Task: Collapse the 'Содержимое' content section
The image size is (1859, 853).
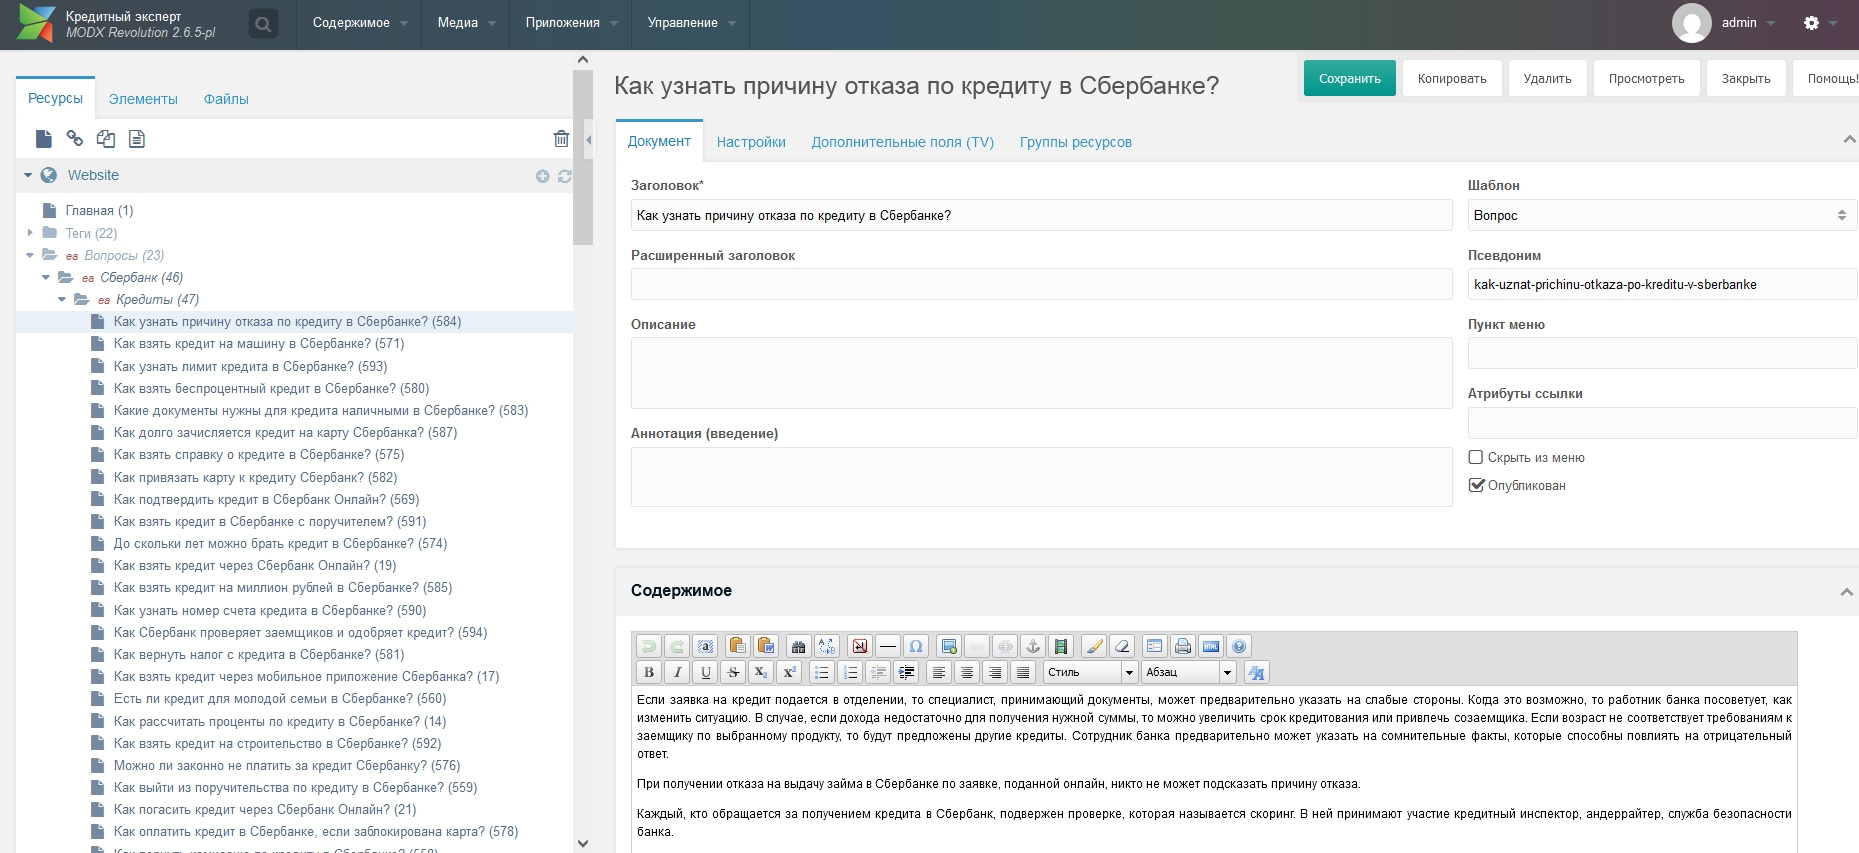Action: (1846, 592)
